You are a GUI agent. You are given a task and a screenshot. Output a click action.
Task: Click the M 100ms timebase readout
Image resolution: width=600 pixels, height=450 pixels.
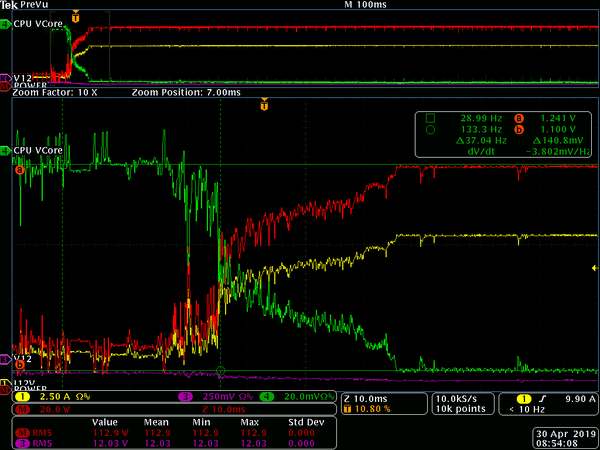[x=365, y=5]
